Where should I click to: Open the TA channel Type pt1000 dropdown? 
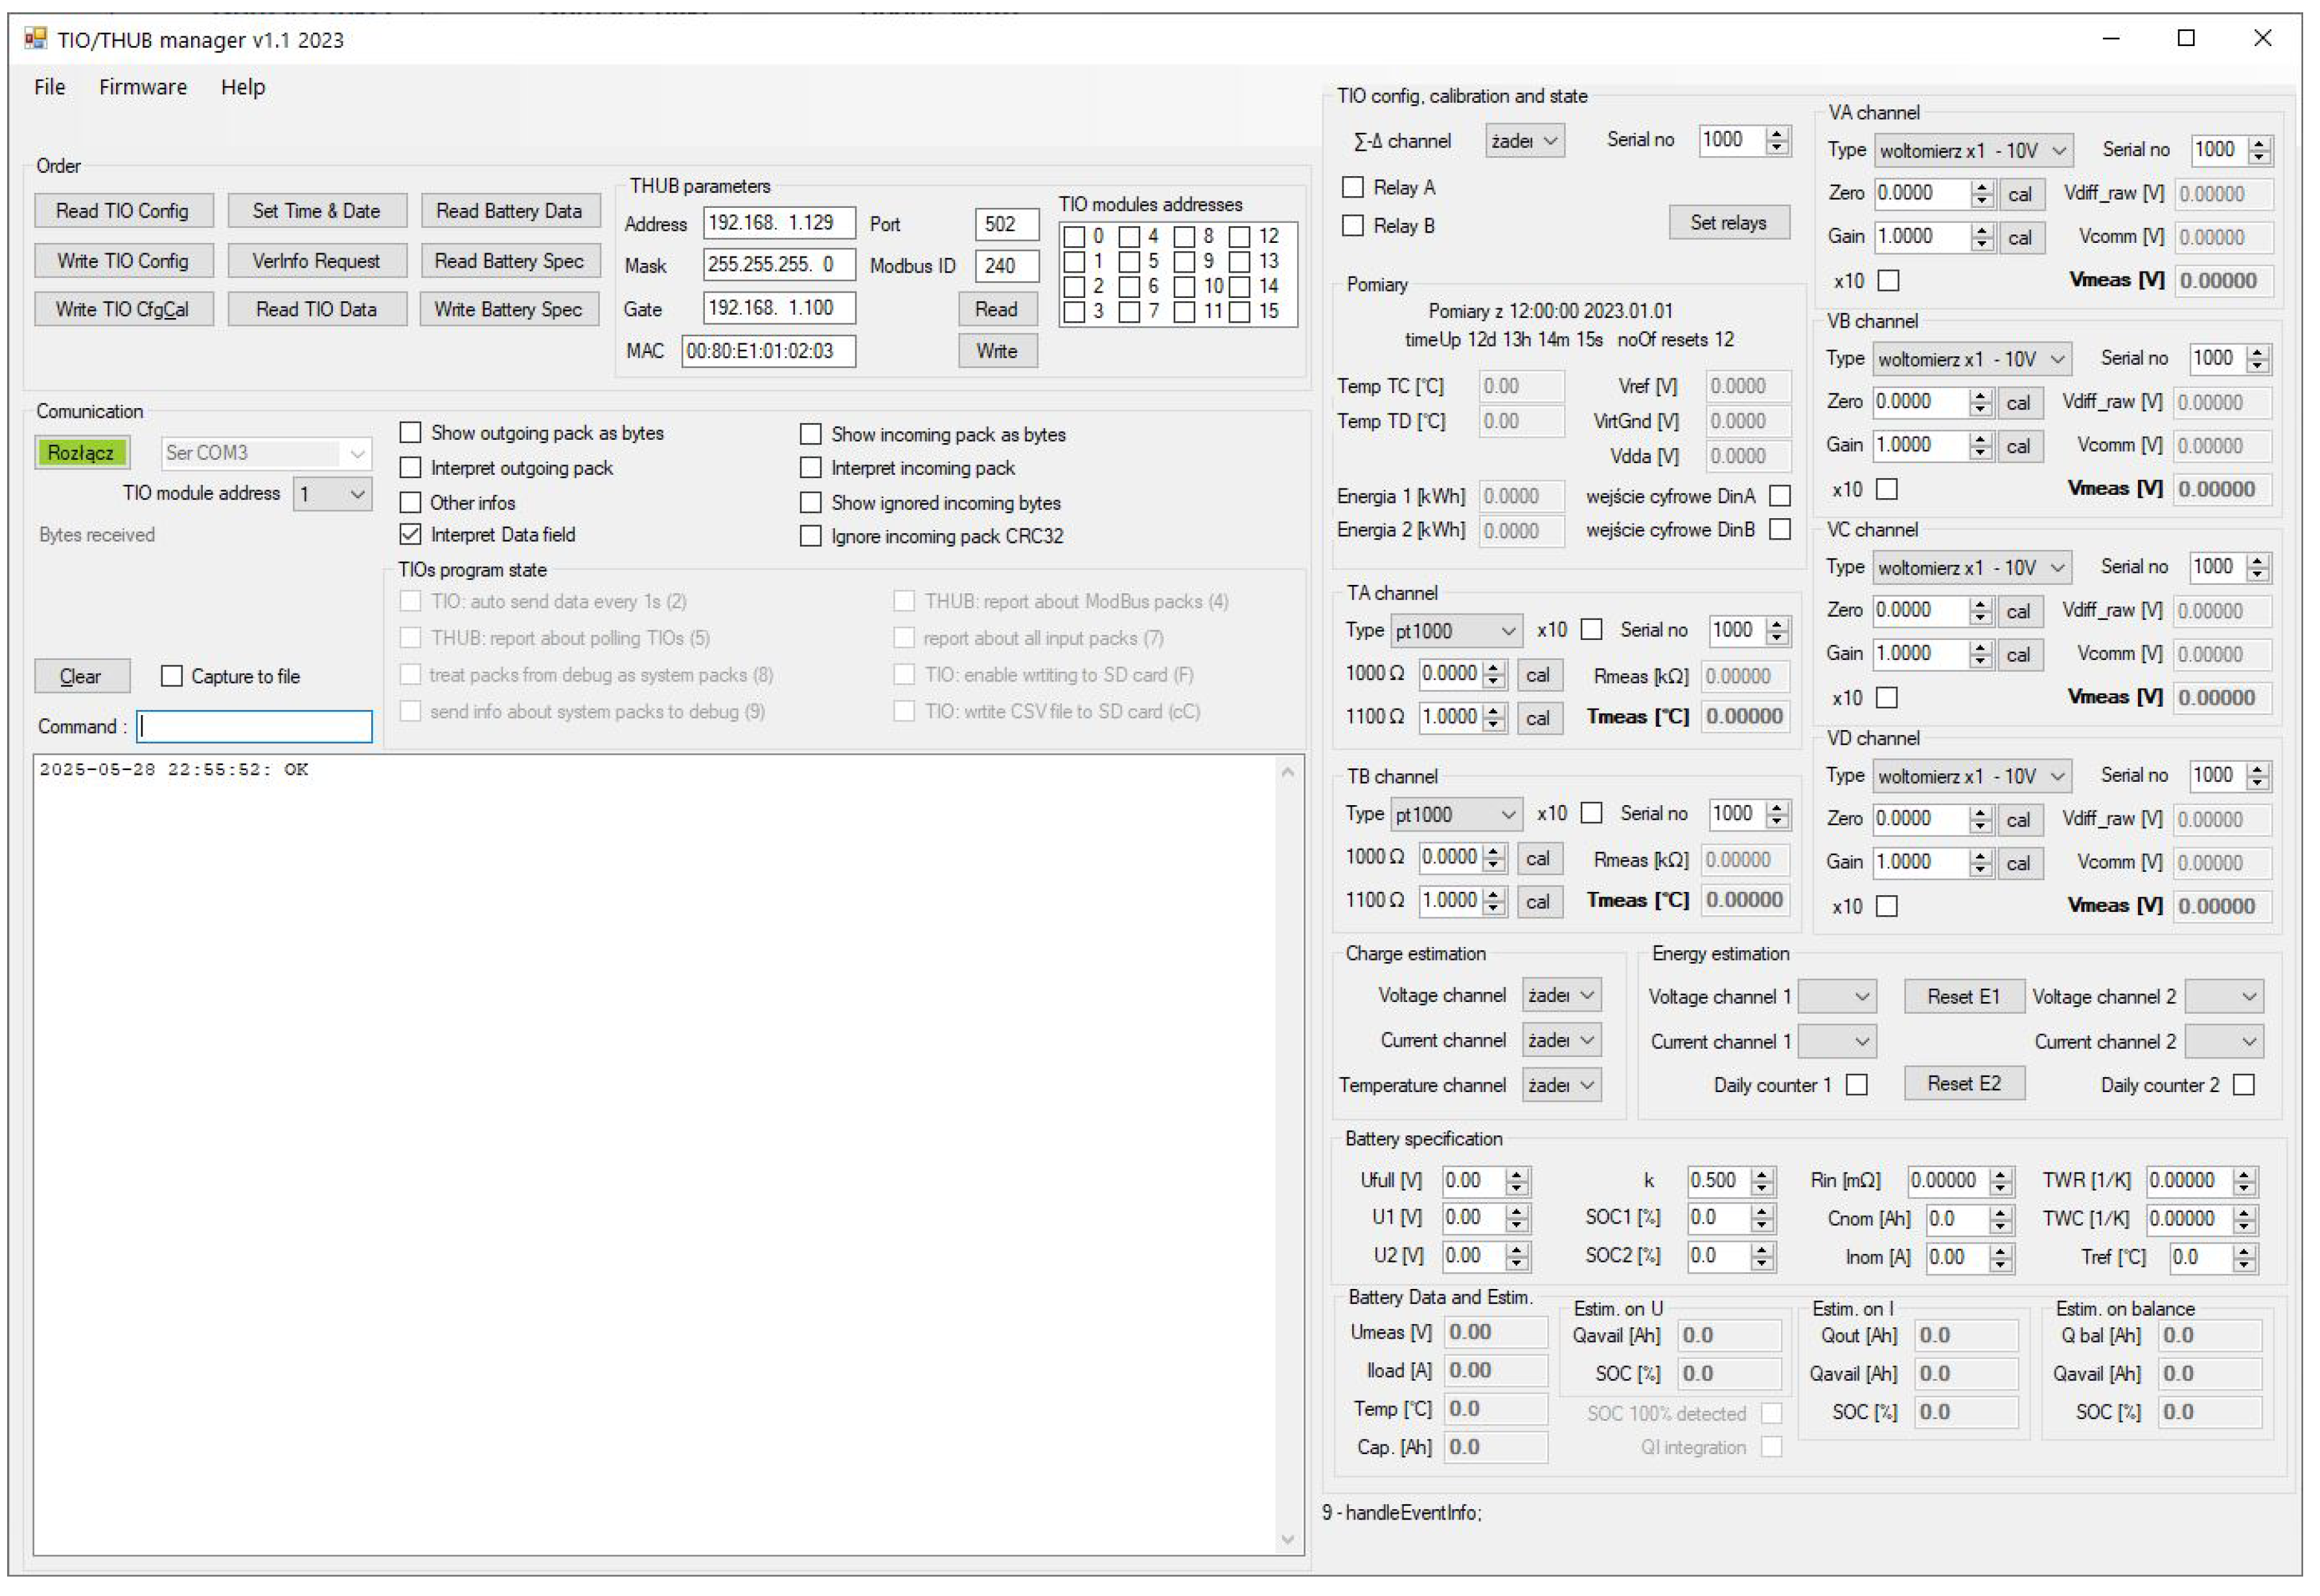pyautogui.click(x=1458, y=632)
